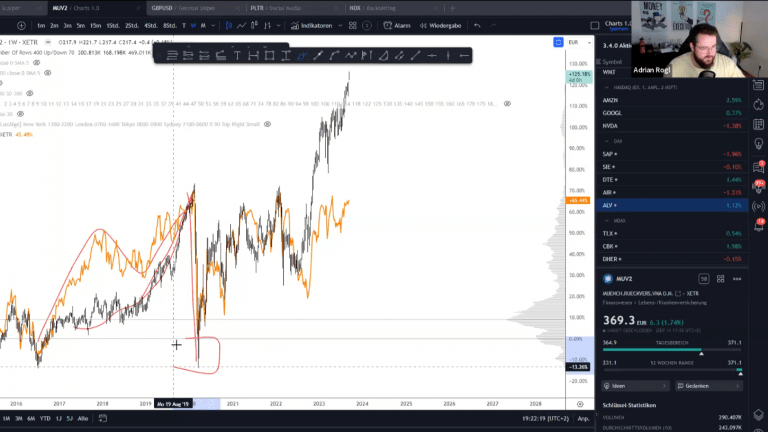Open a new tab with the plus button

click(x=452, y=8)
